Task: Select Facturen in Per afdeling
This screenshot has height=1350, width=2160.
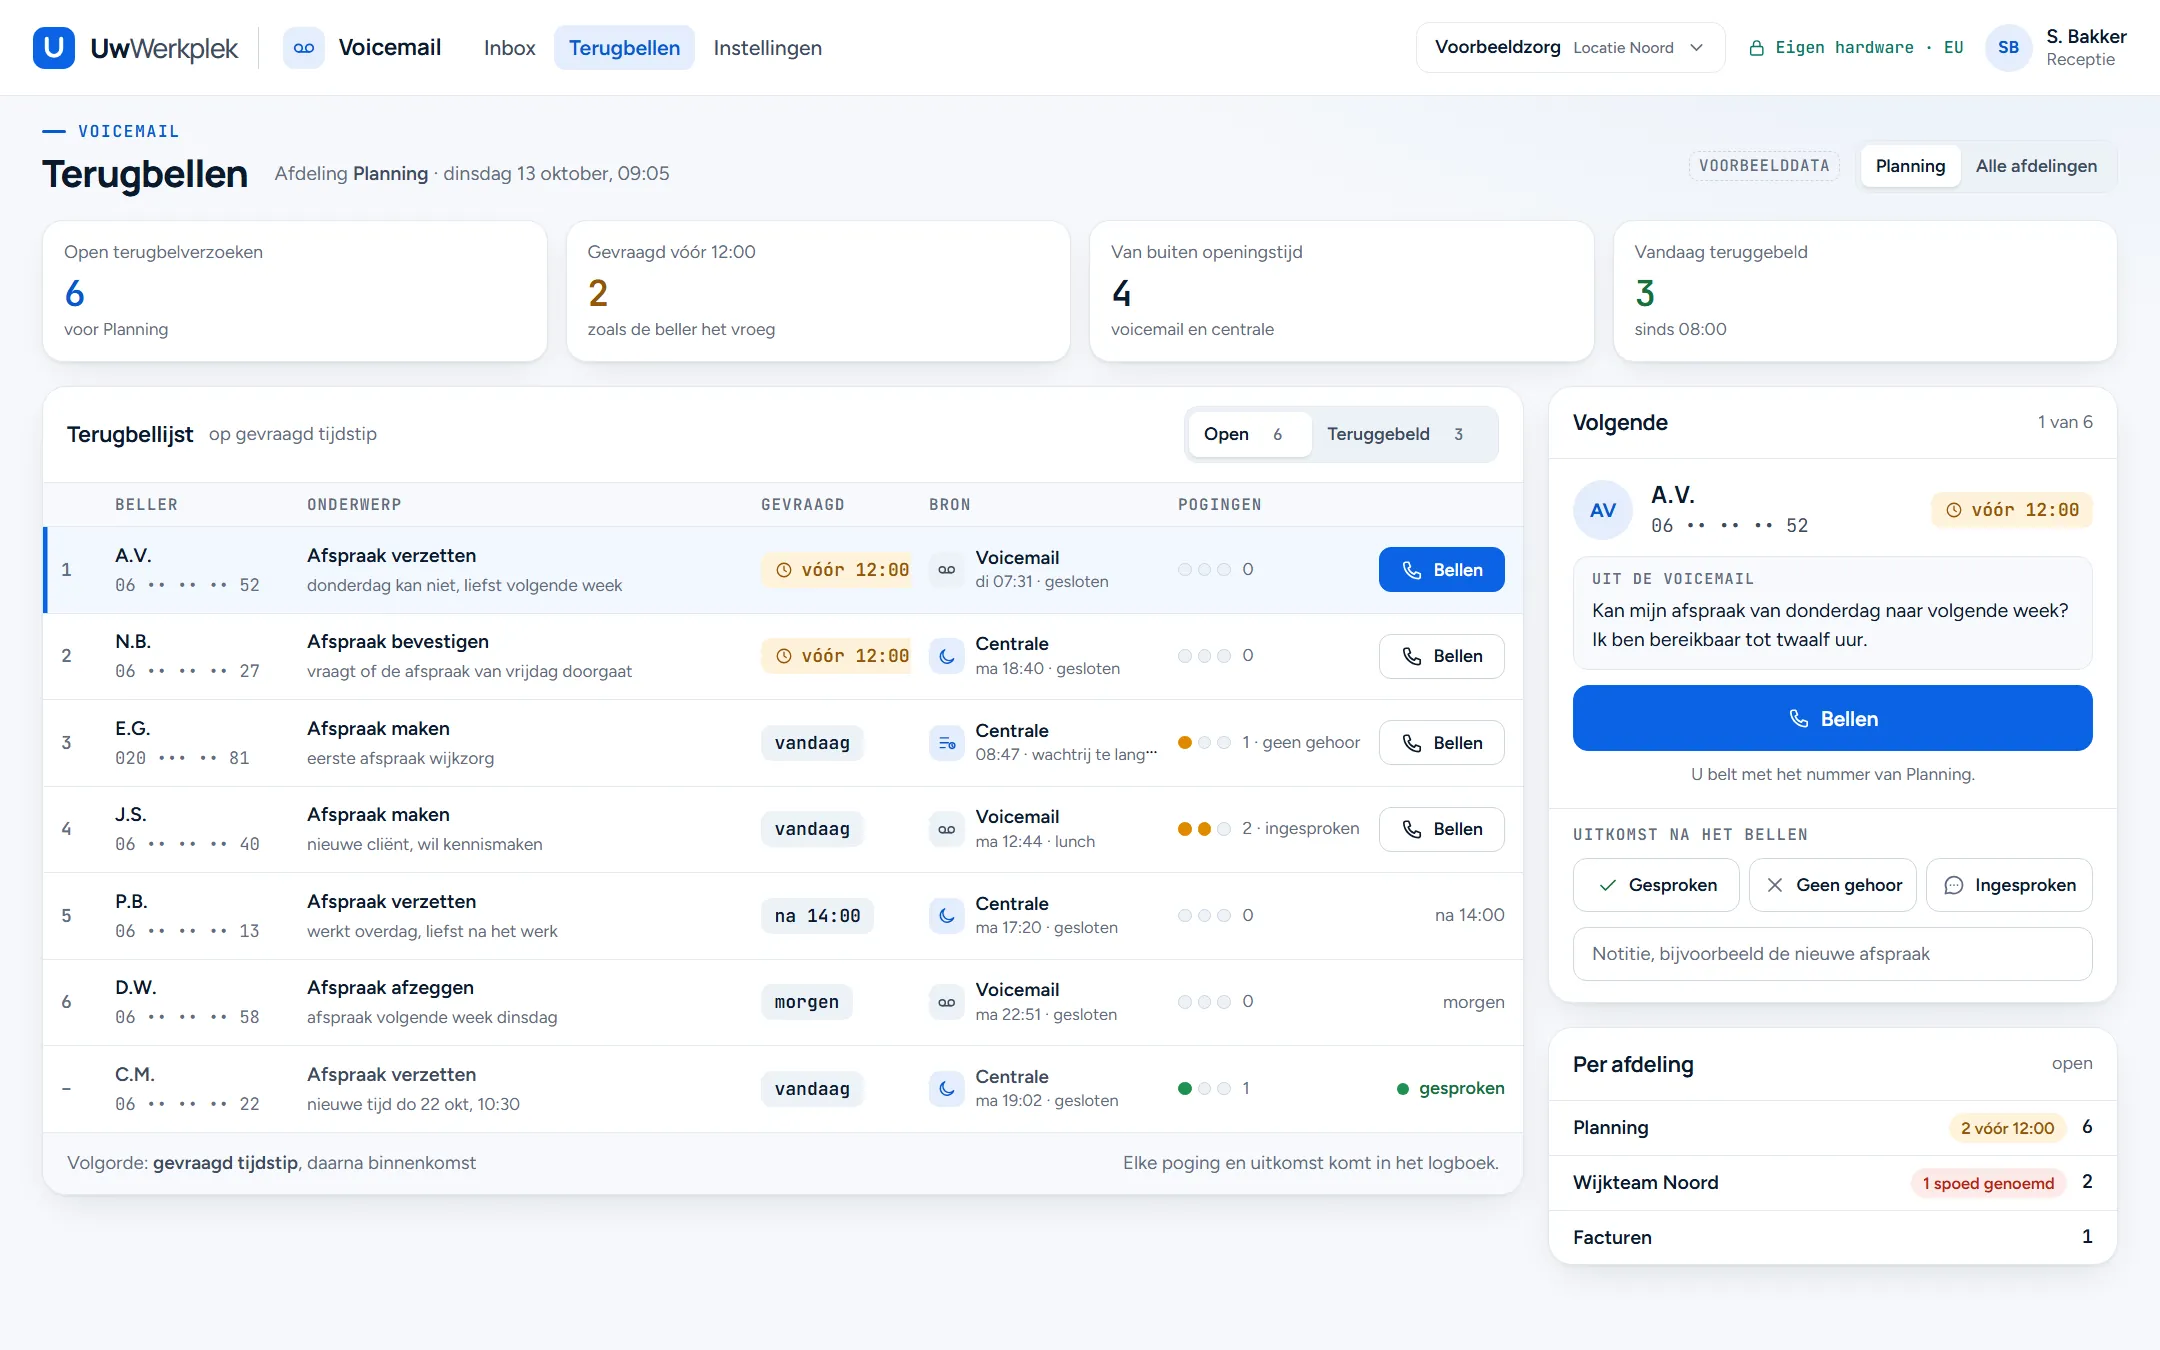Action: coord(1832,1237)
